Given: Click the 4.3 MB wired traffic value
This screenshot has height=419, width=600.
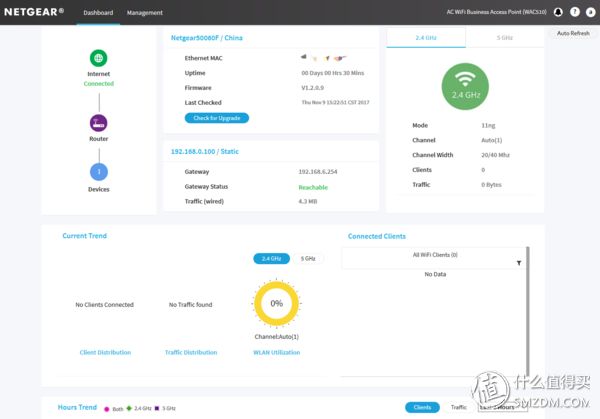Looking at the screenshot, I should (308, 202).
